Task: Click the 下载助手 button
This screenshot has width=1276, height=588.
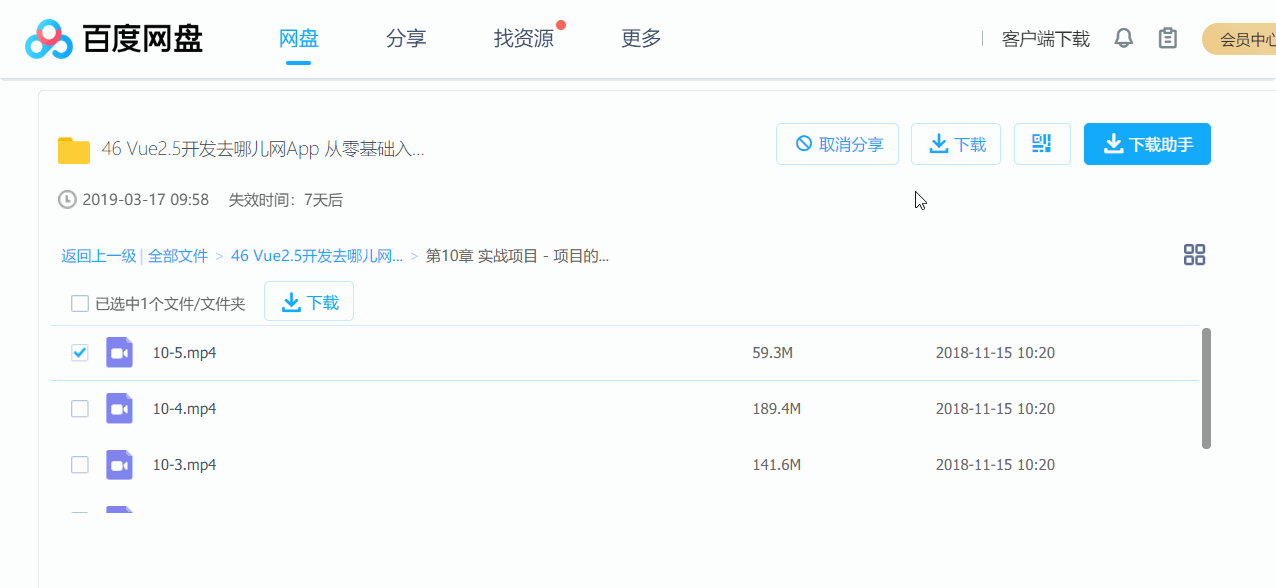Action: click(1147, 144)
